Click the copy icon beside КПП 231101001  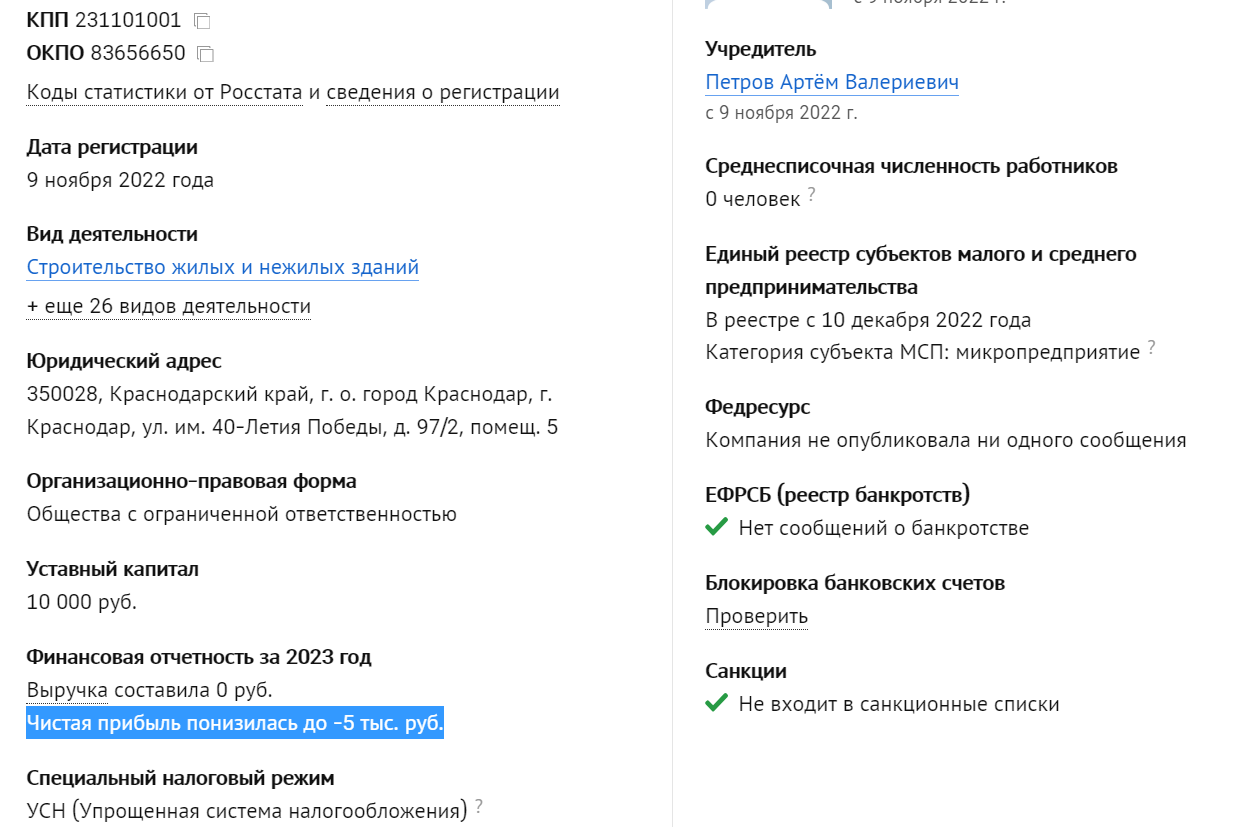tap(202, 21)
